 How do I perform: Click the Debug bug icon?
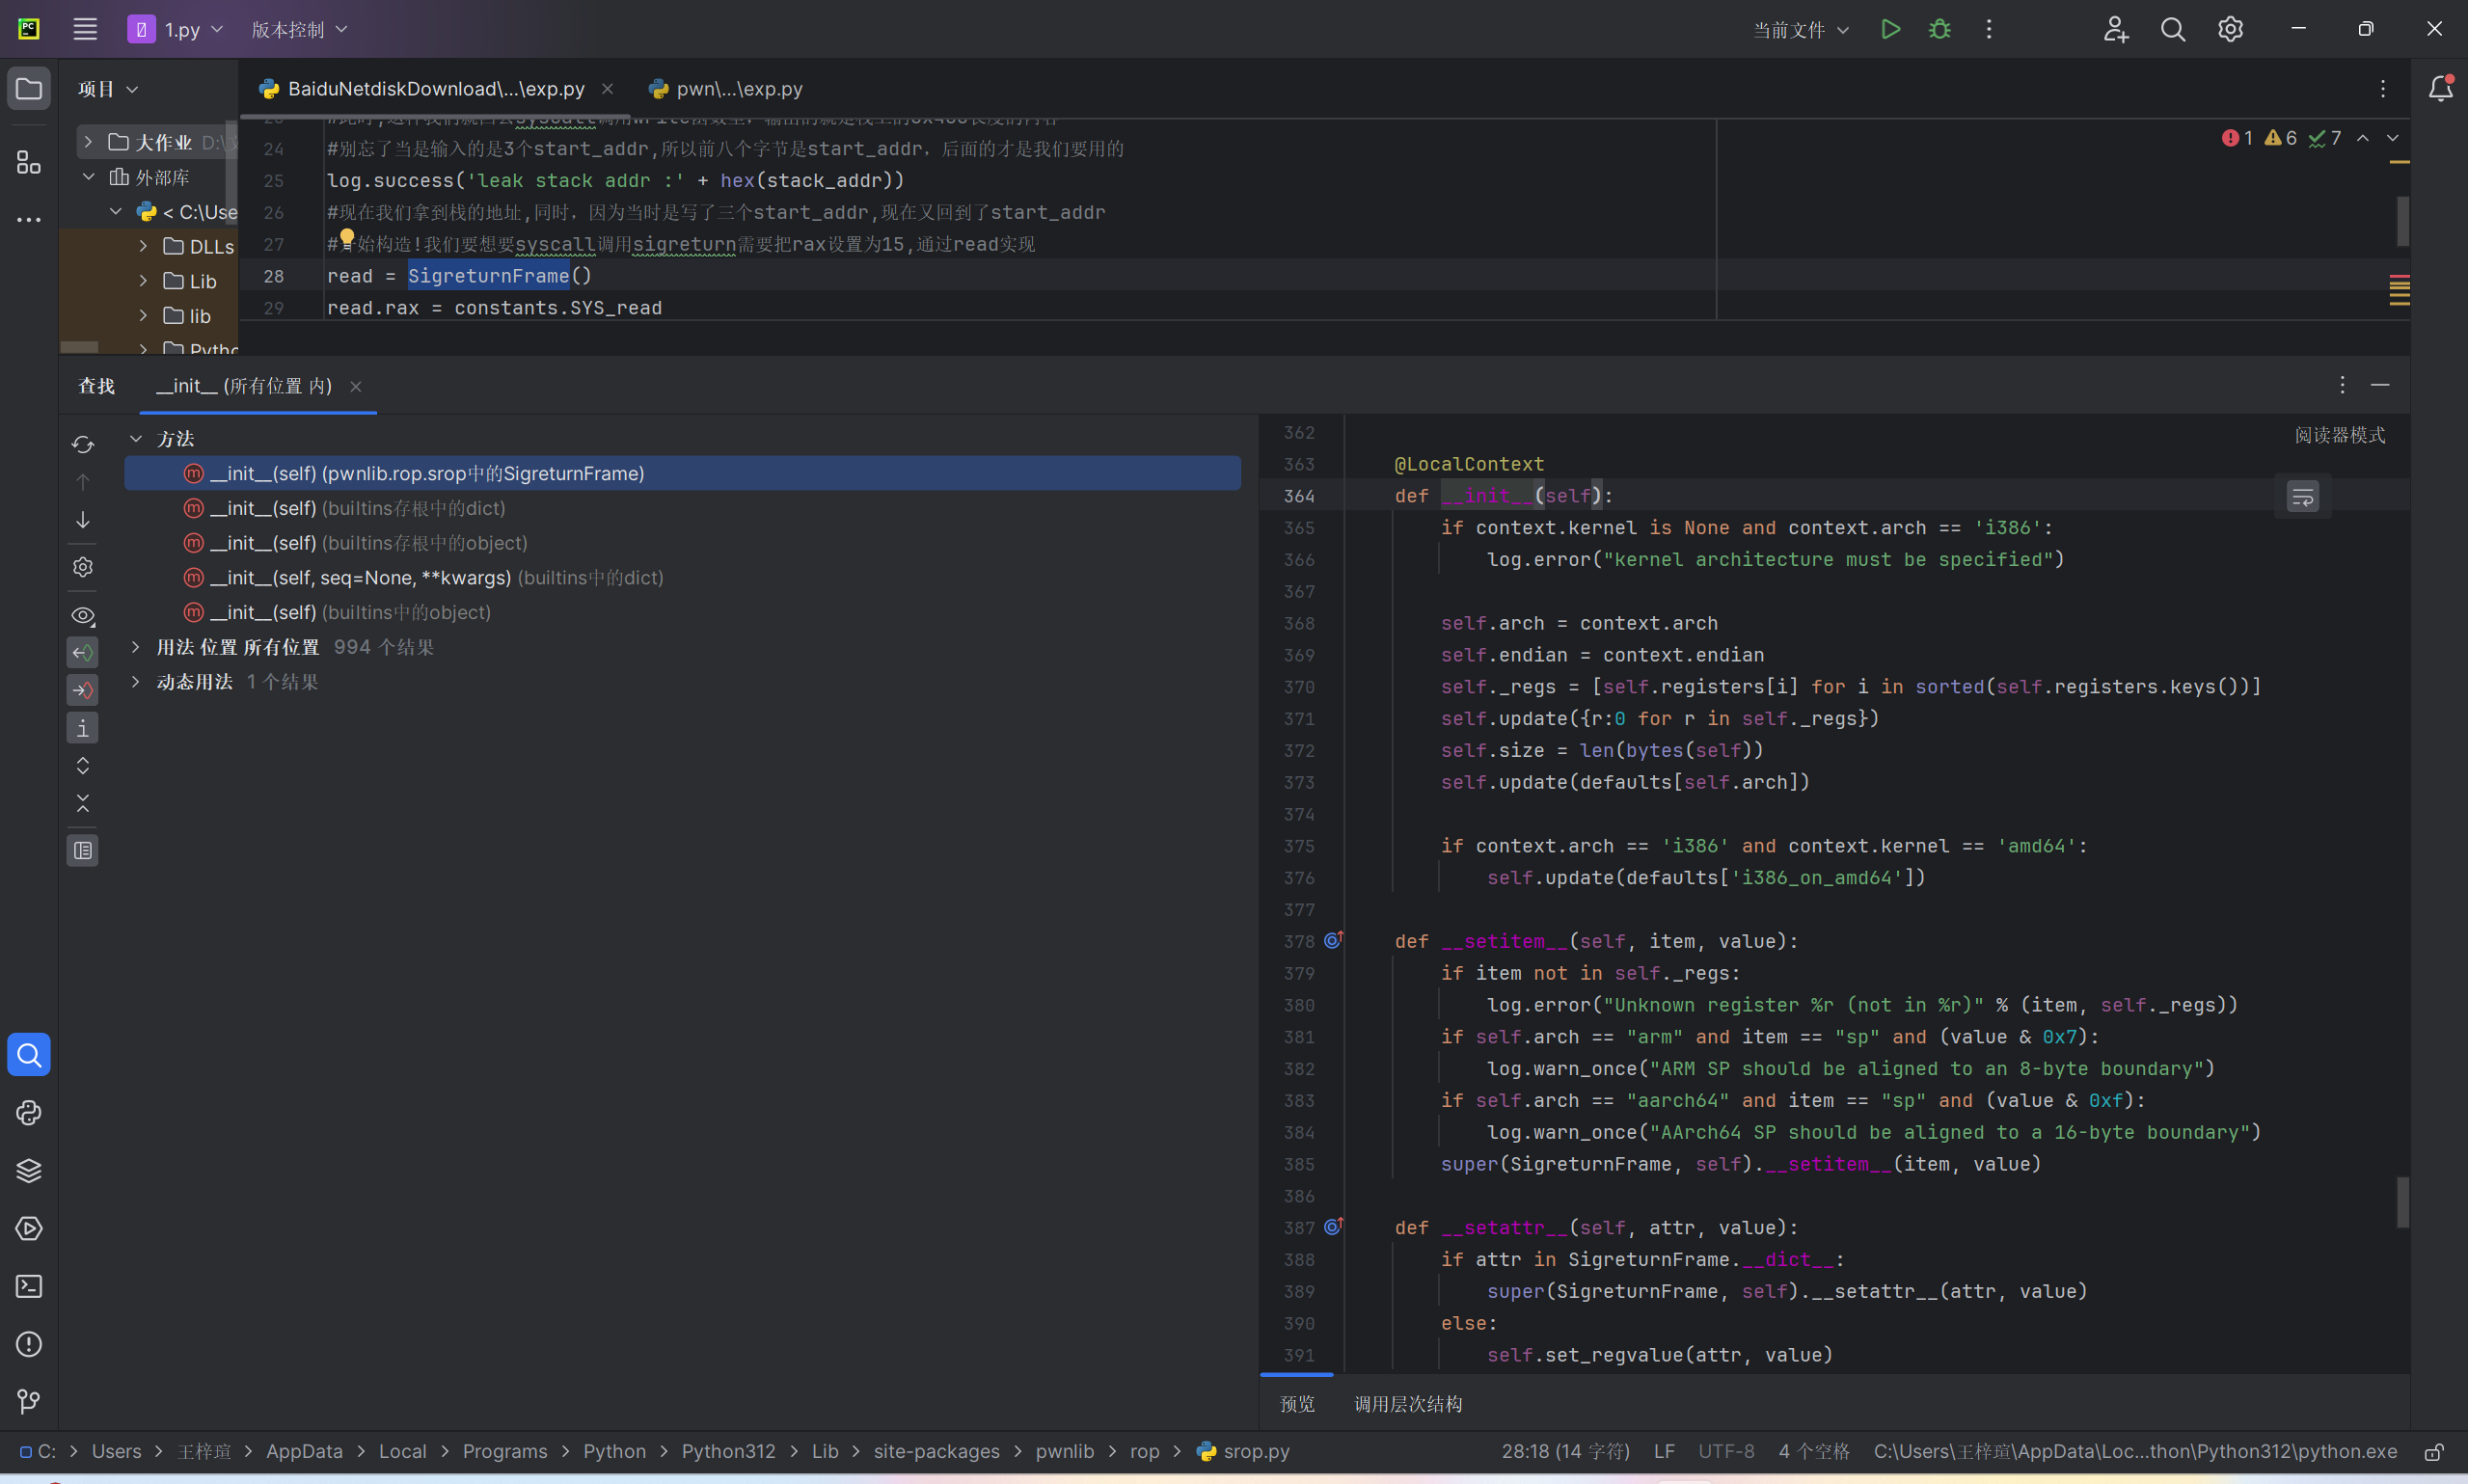1939,29
